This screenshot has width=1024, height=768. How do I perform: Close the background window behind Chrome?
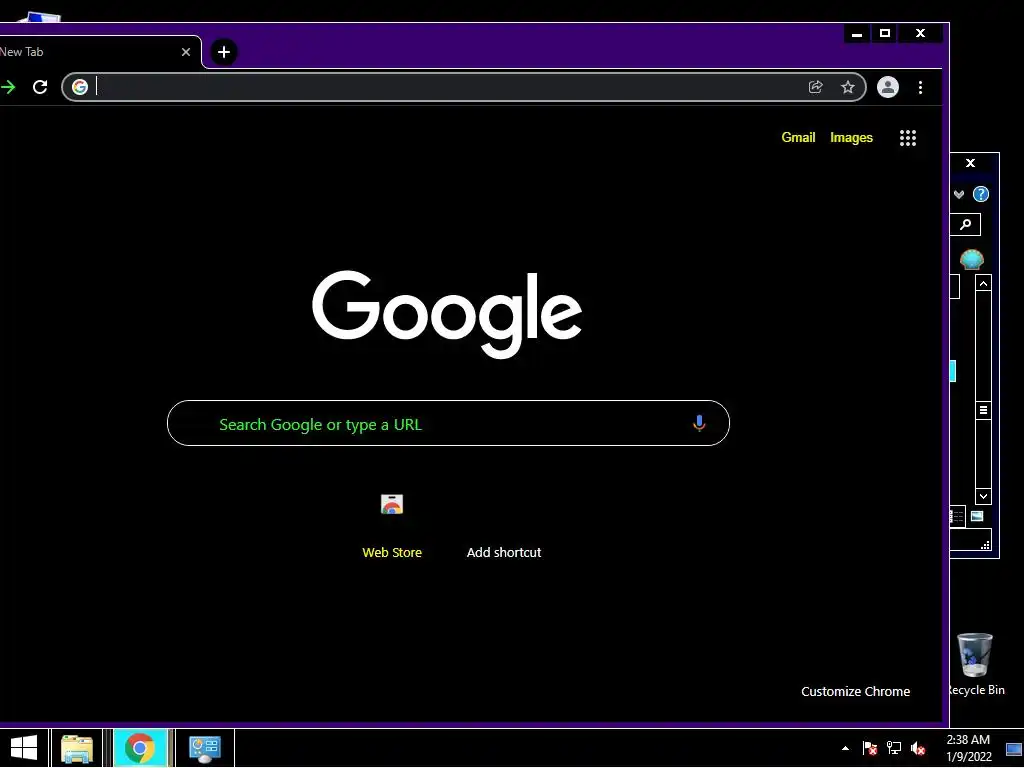click(970, 163)
